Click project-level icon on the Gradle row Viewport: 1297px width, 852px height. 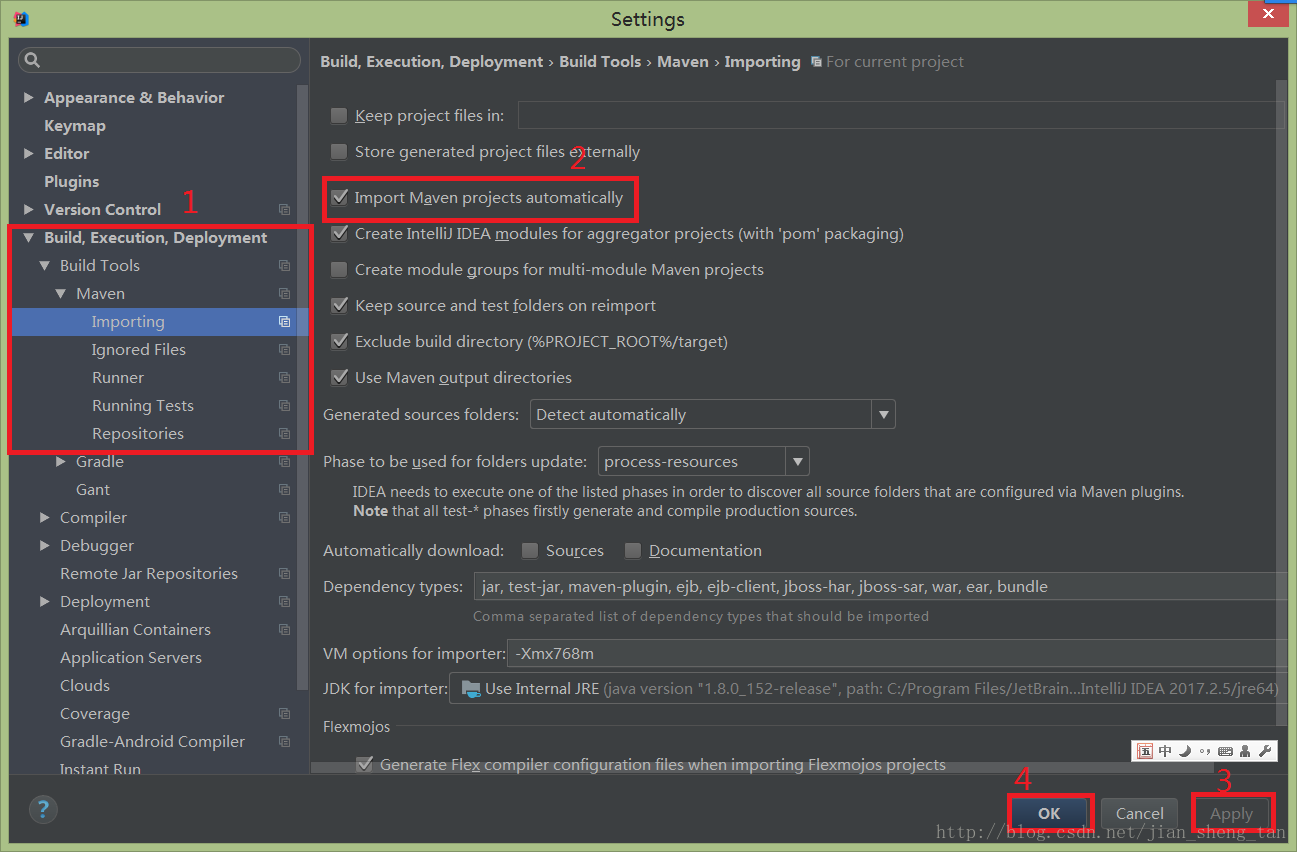coord(284,462)
